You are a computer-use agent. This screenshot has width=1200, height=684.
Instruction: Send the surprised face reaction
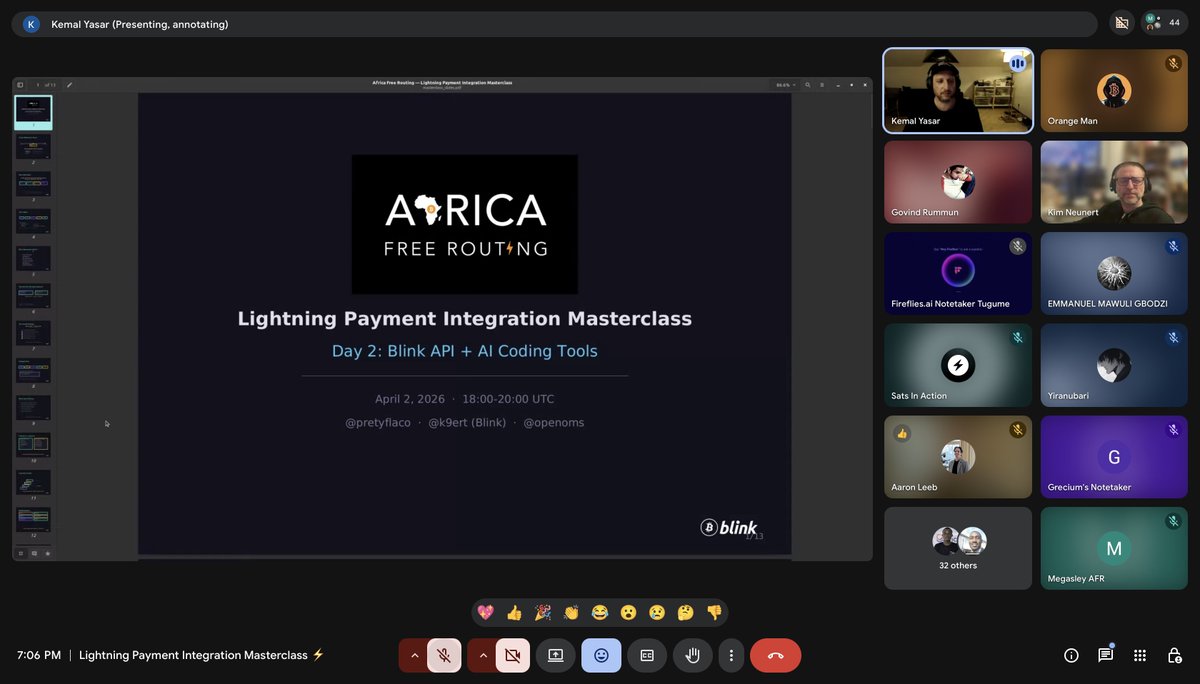(x=629, y=612)
